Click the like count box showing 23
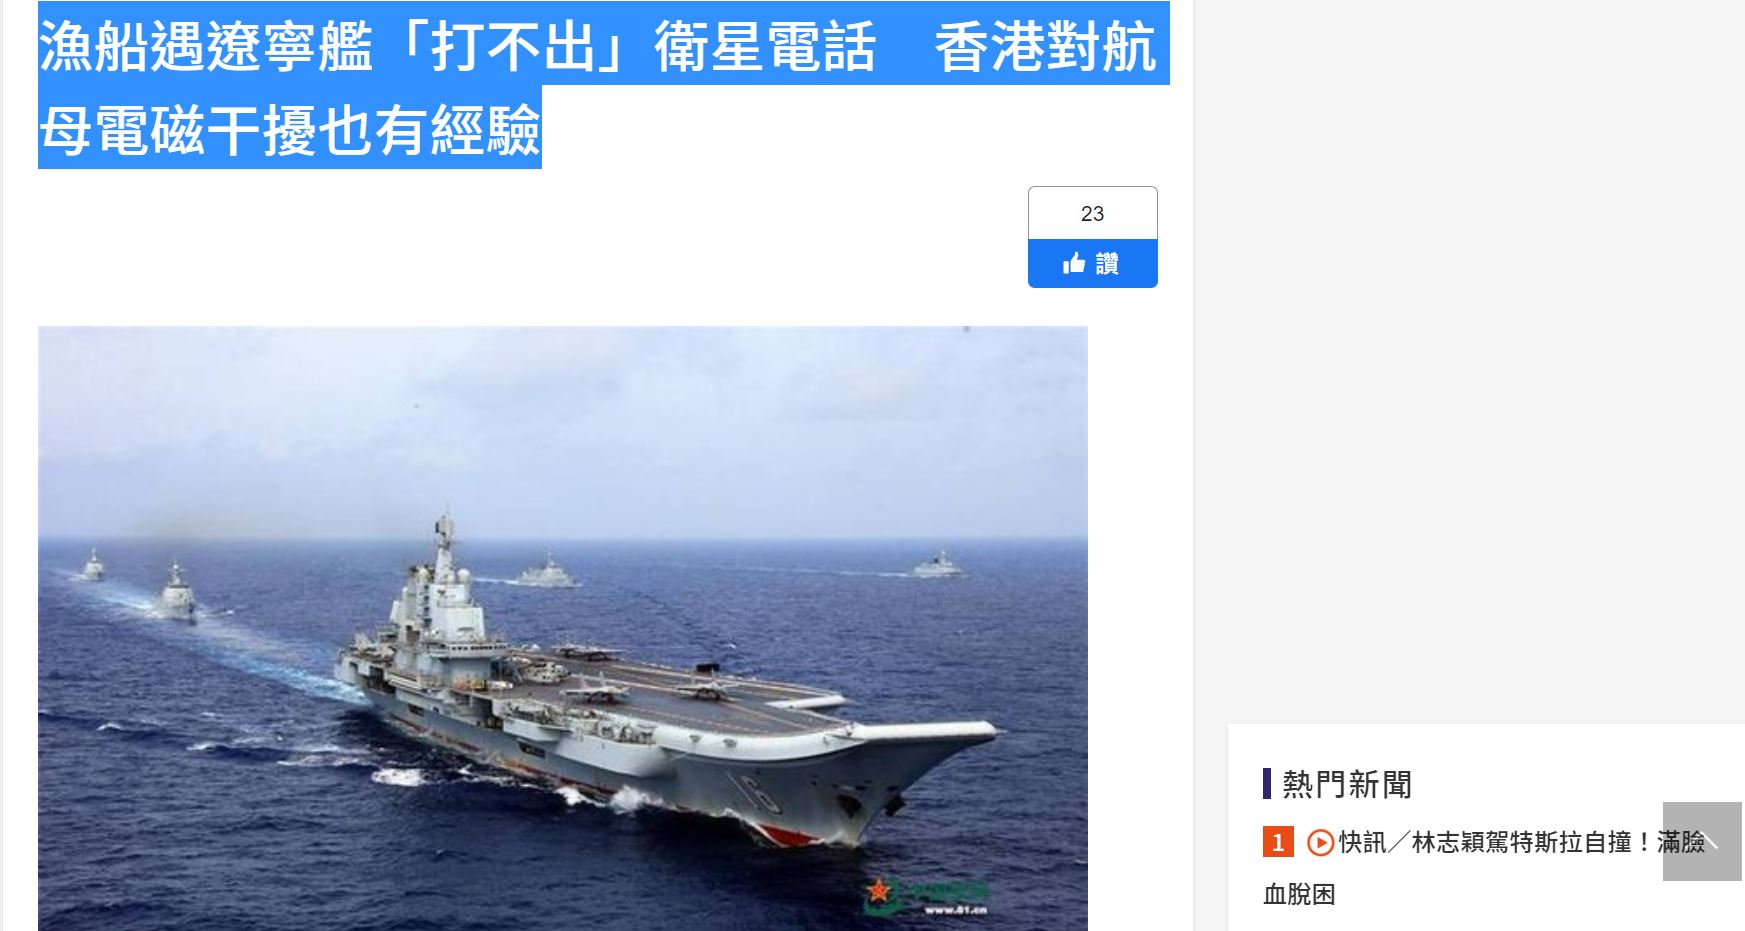Screen dimensions: 1745x931 1092,213
